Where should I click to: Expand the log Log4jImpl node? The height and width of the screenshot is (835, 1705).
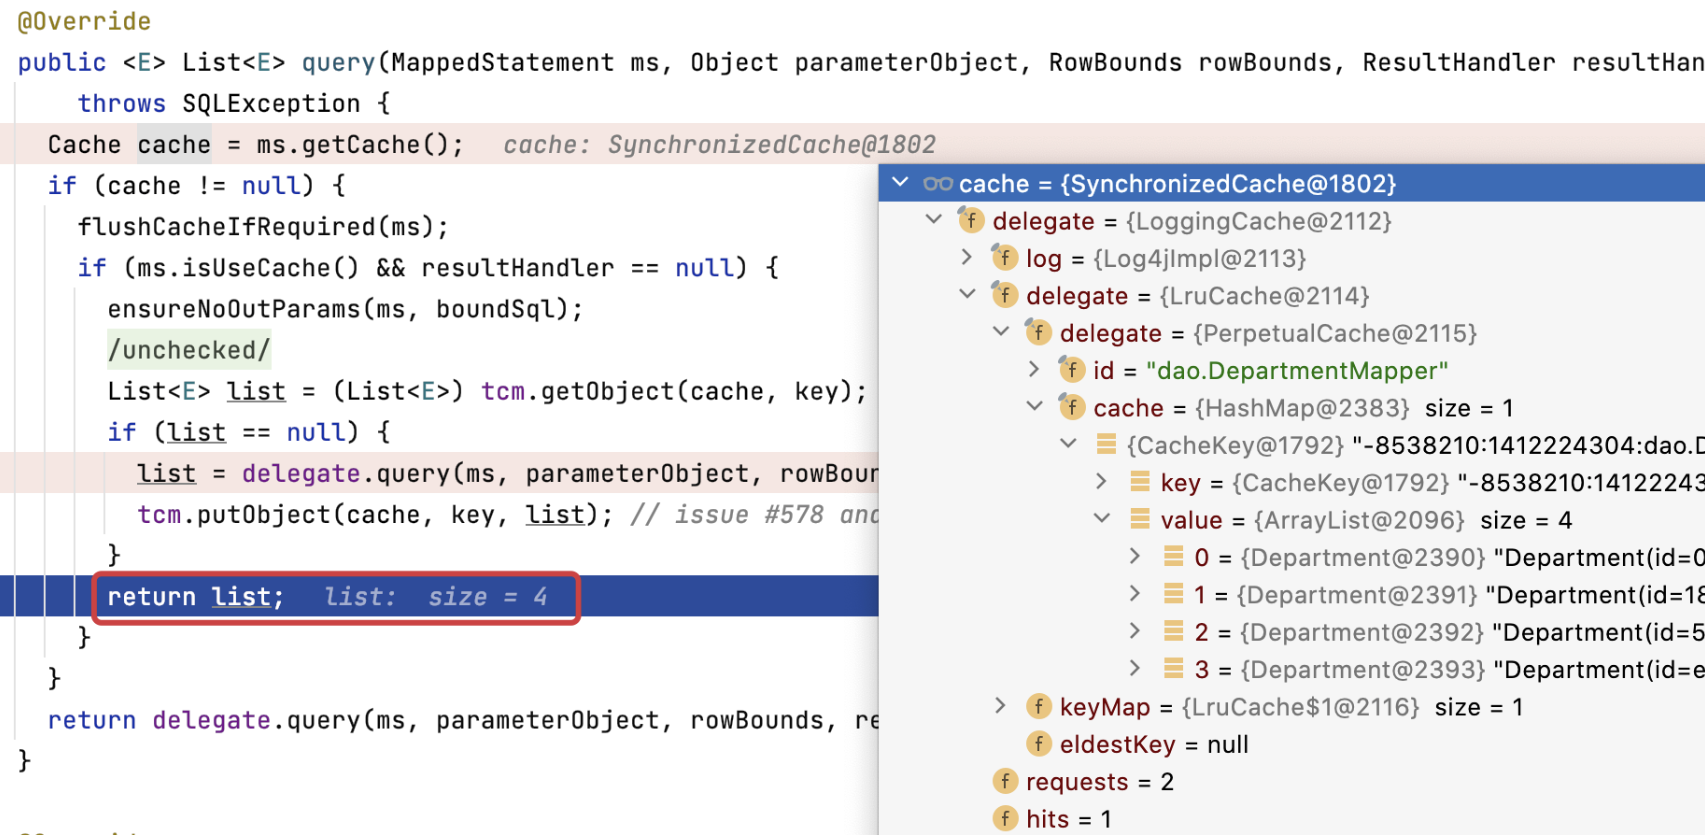967,257
